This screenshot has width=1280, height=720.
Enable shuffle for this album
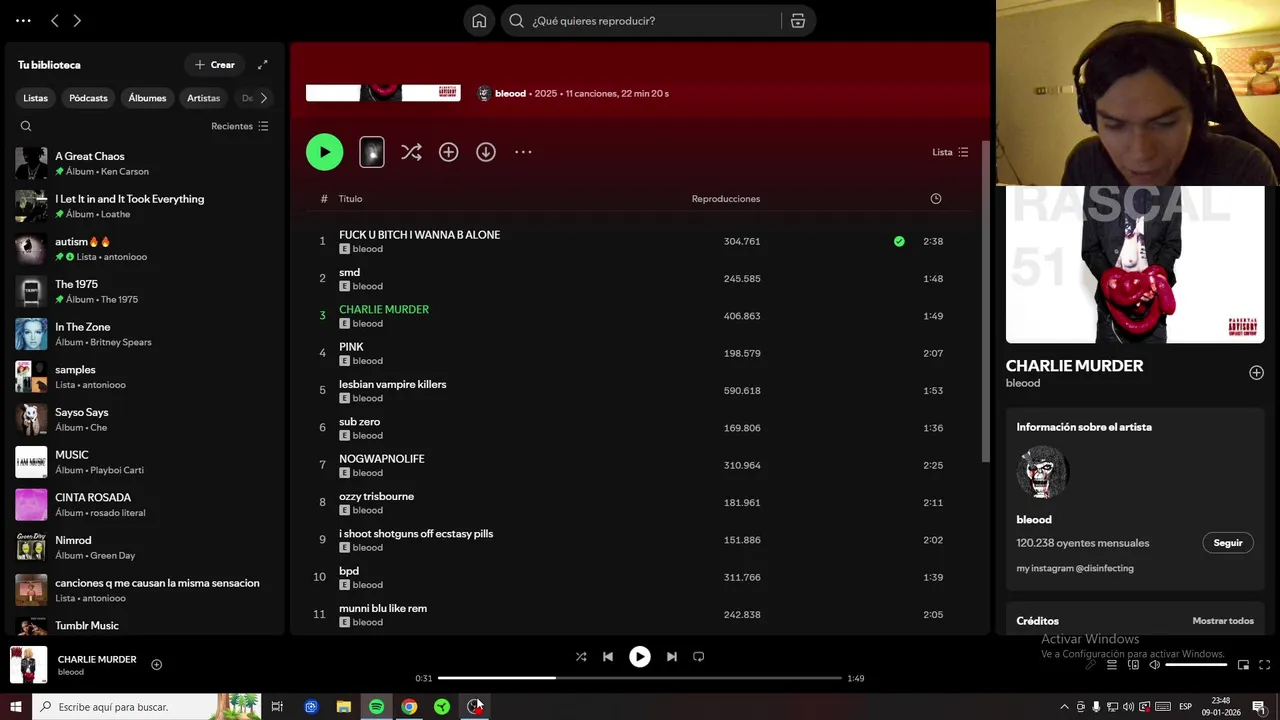411,152
